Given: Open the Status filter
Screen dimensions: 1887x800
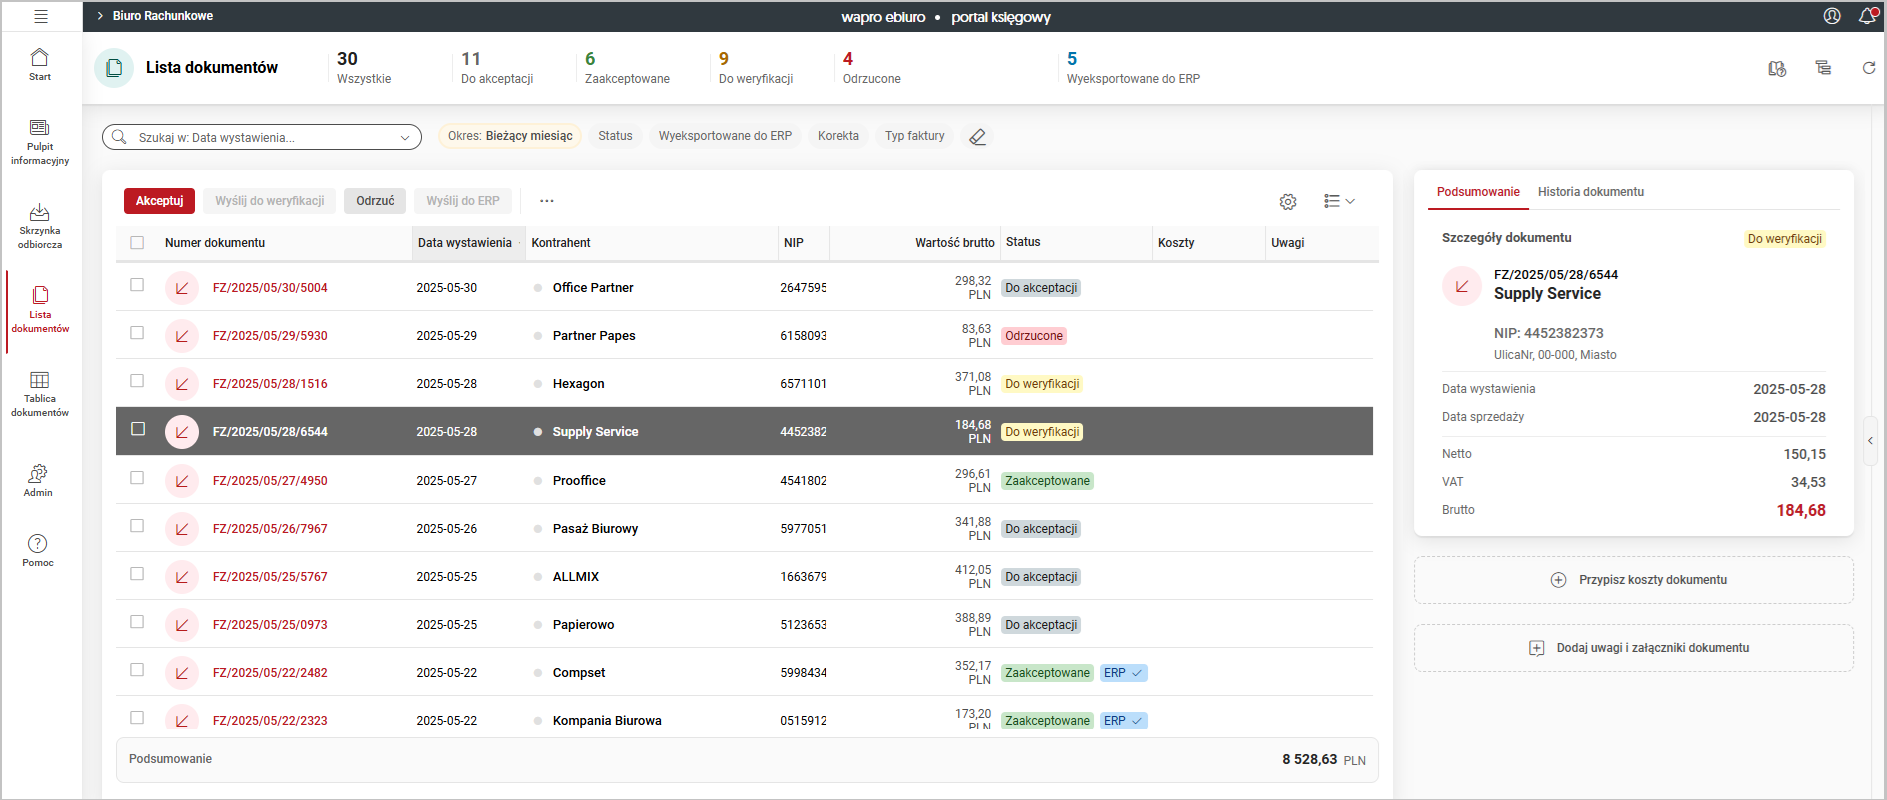Looking at the screenshot, I should 615,136.
